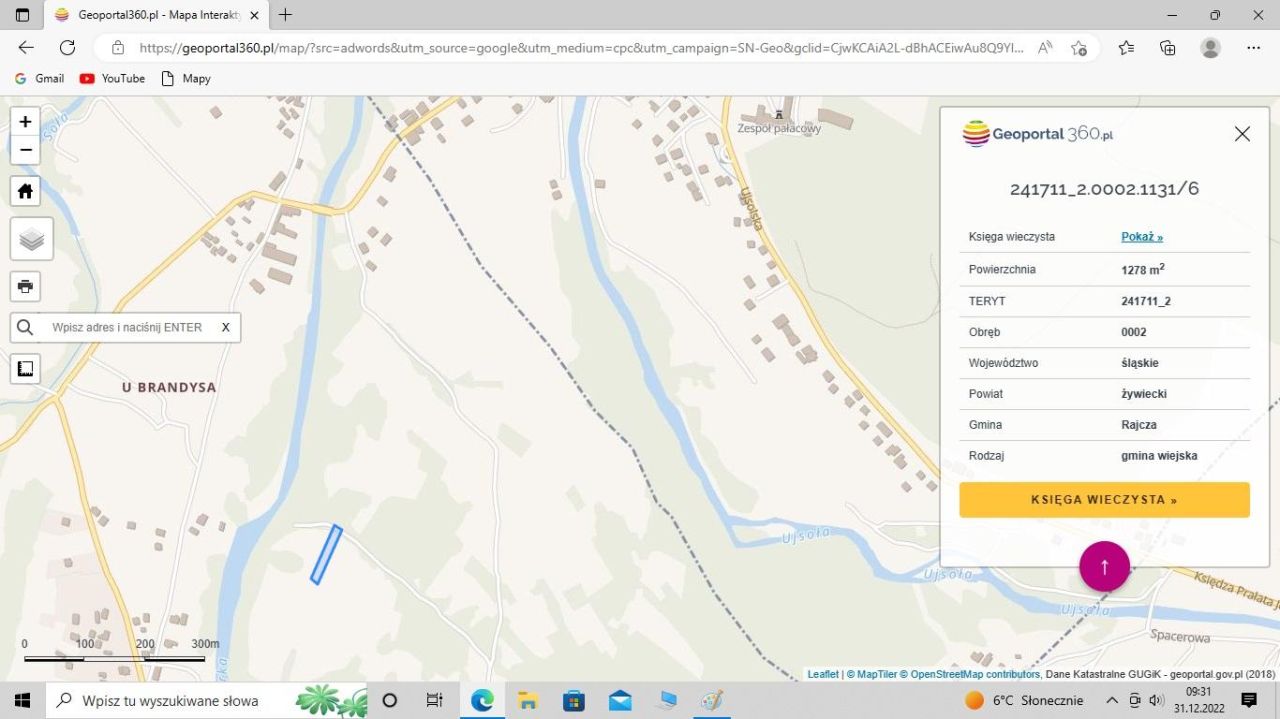The image size is (1280, 719).
Task: Zoom out on the map
Action: [x=25, y=150]
